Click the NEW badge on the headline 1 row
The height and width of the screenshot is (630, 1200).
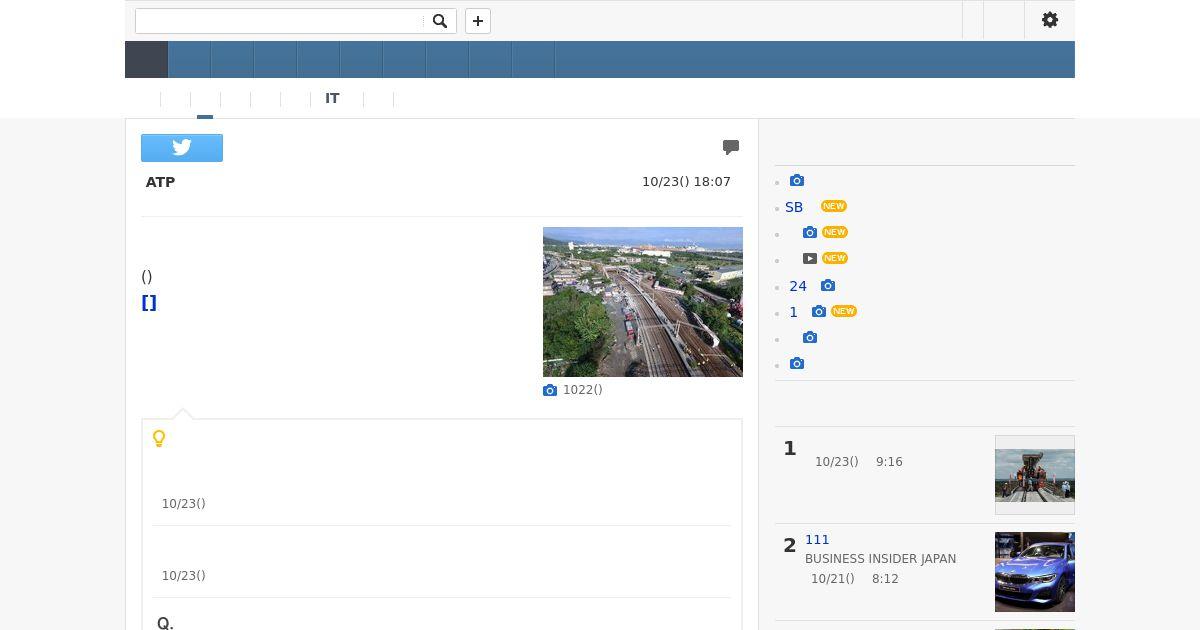(x=844, y=311)
